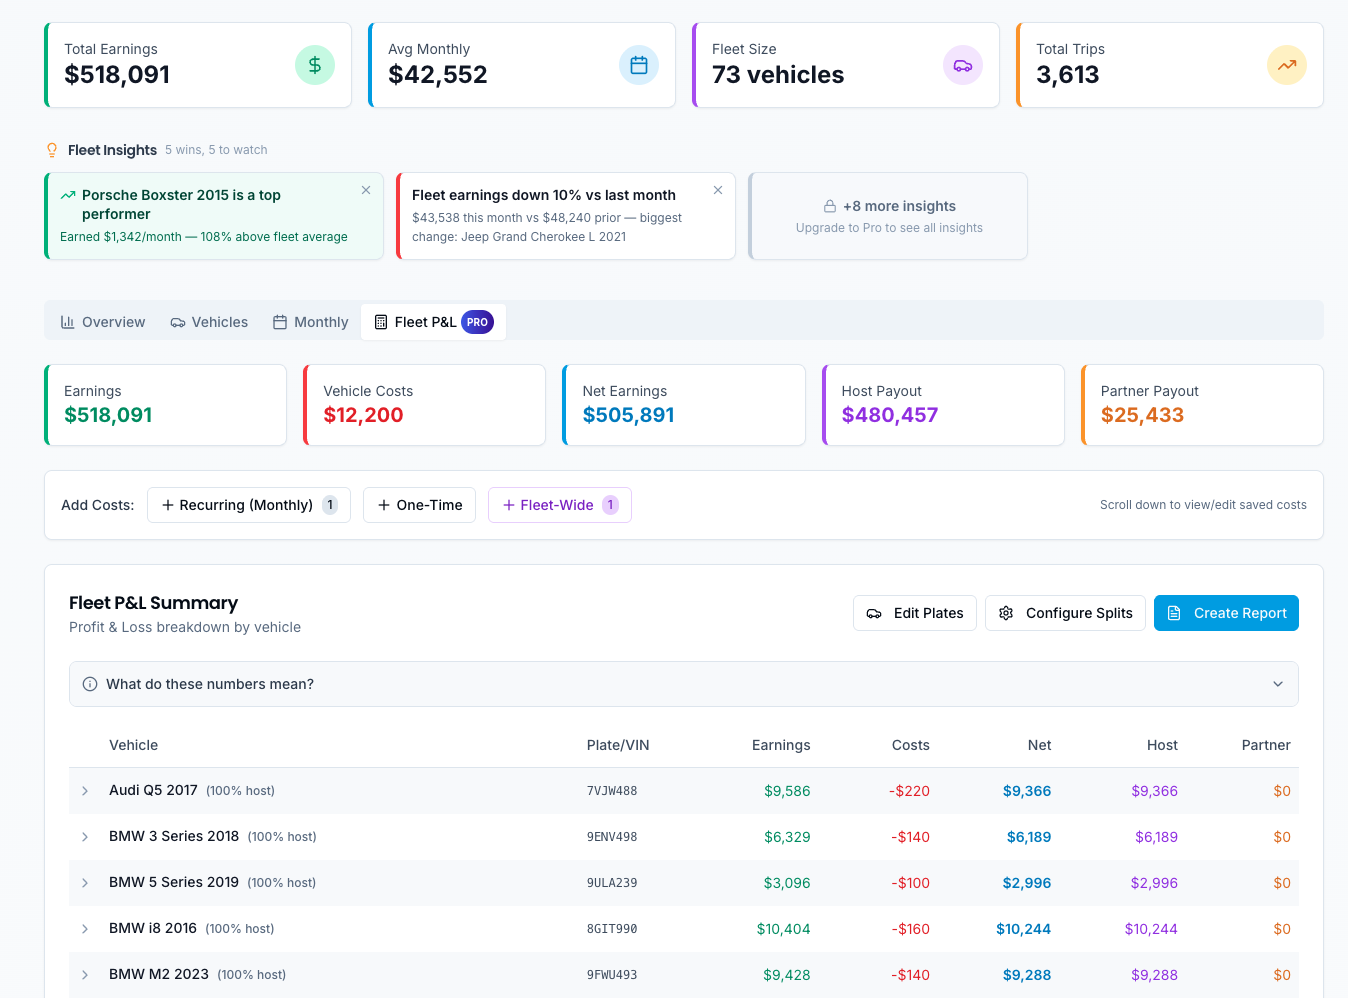Image resolution: width=1348 pixels, height=998 pixels.
Task: Click the calendar icon on Avg Monthly card
Action: tap(639, 65)
